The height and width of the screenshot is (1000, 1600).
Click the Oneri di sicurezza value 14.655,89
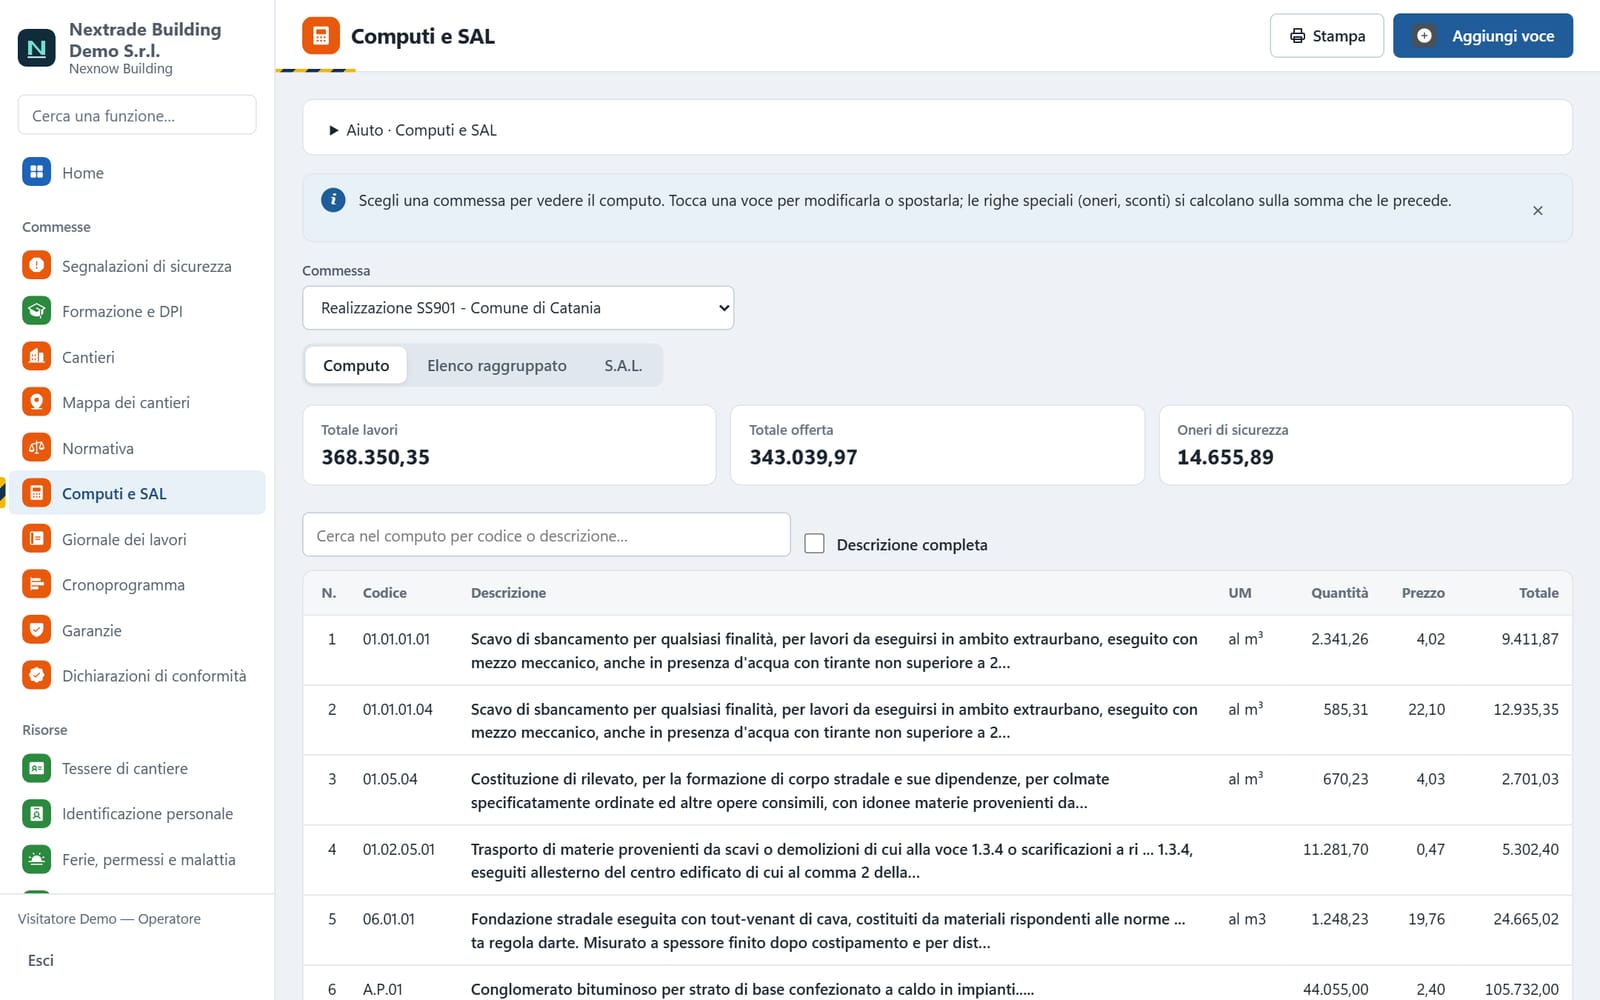tap(1225, 457)
